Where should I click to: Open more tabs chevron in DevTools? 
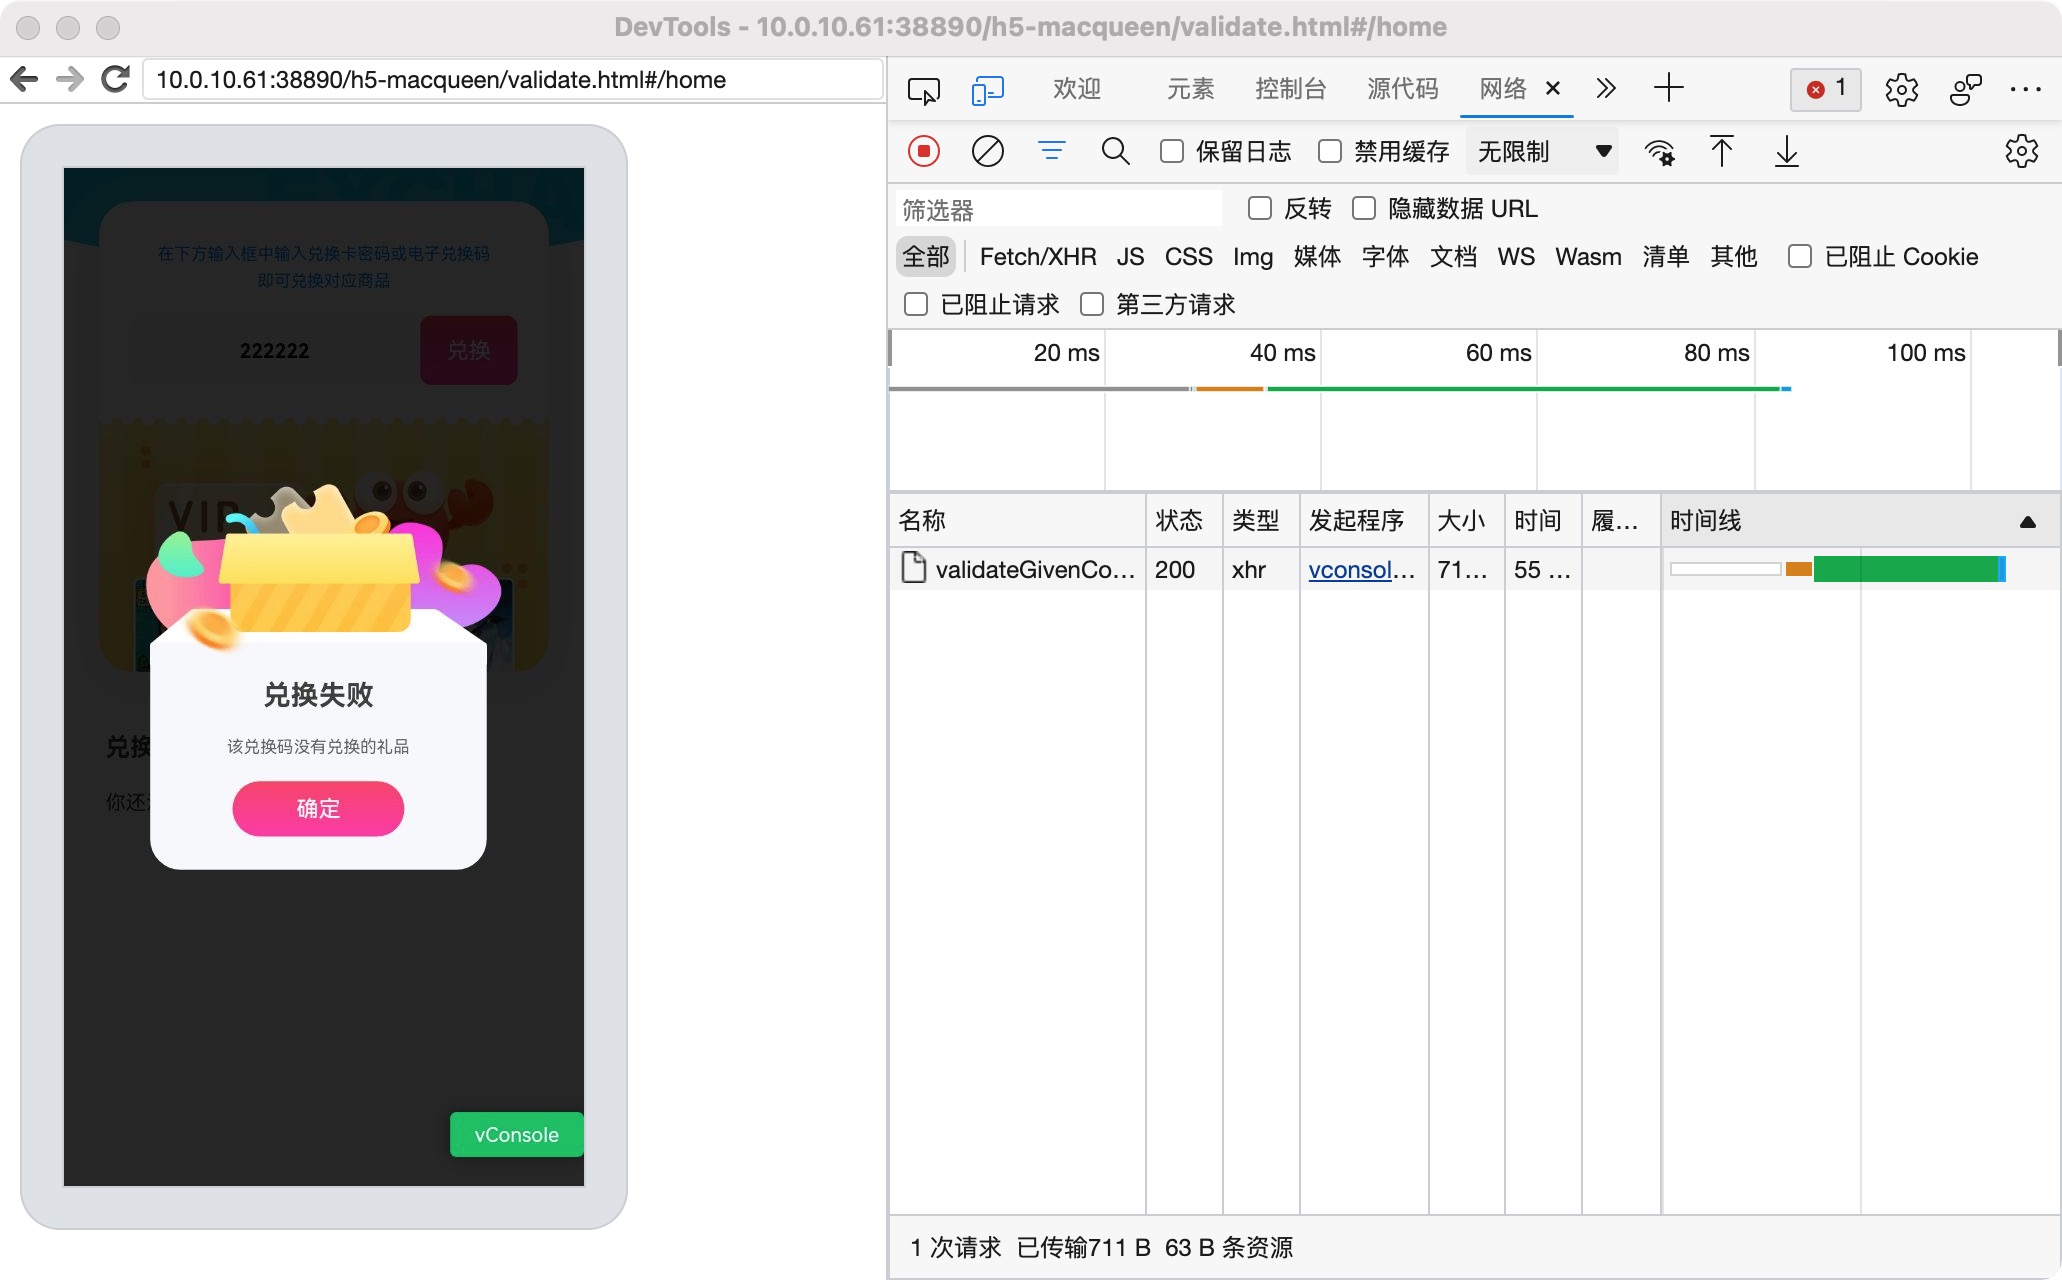click(1606, 89)
